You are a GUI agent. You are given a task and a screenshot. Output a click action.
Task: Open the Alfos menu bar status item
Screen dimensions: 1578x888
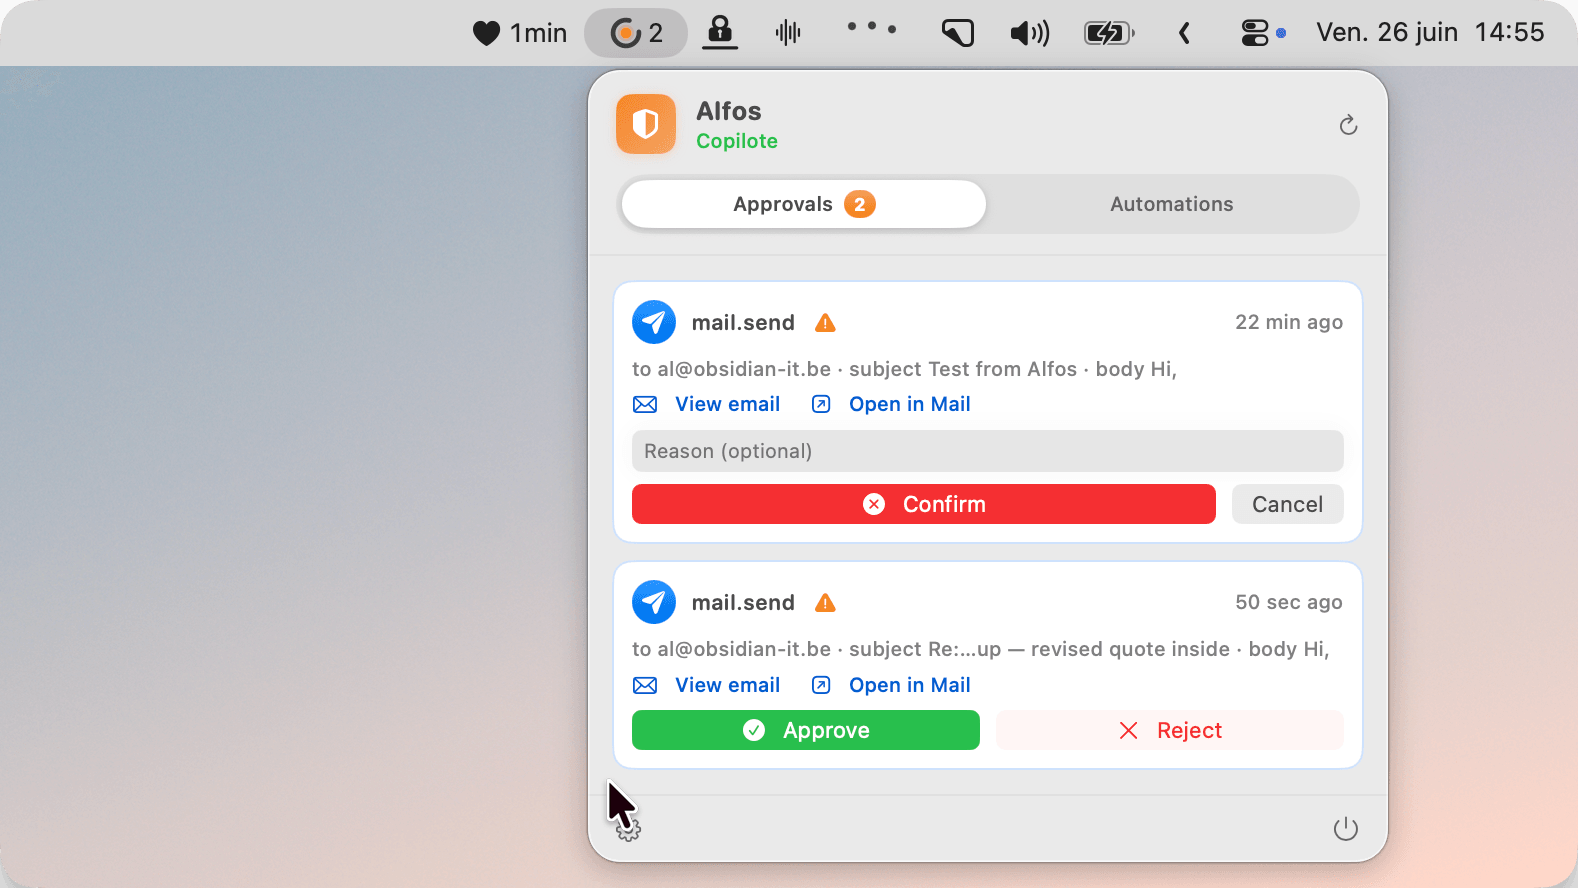pyautogui.click(x=636, y=33)
